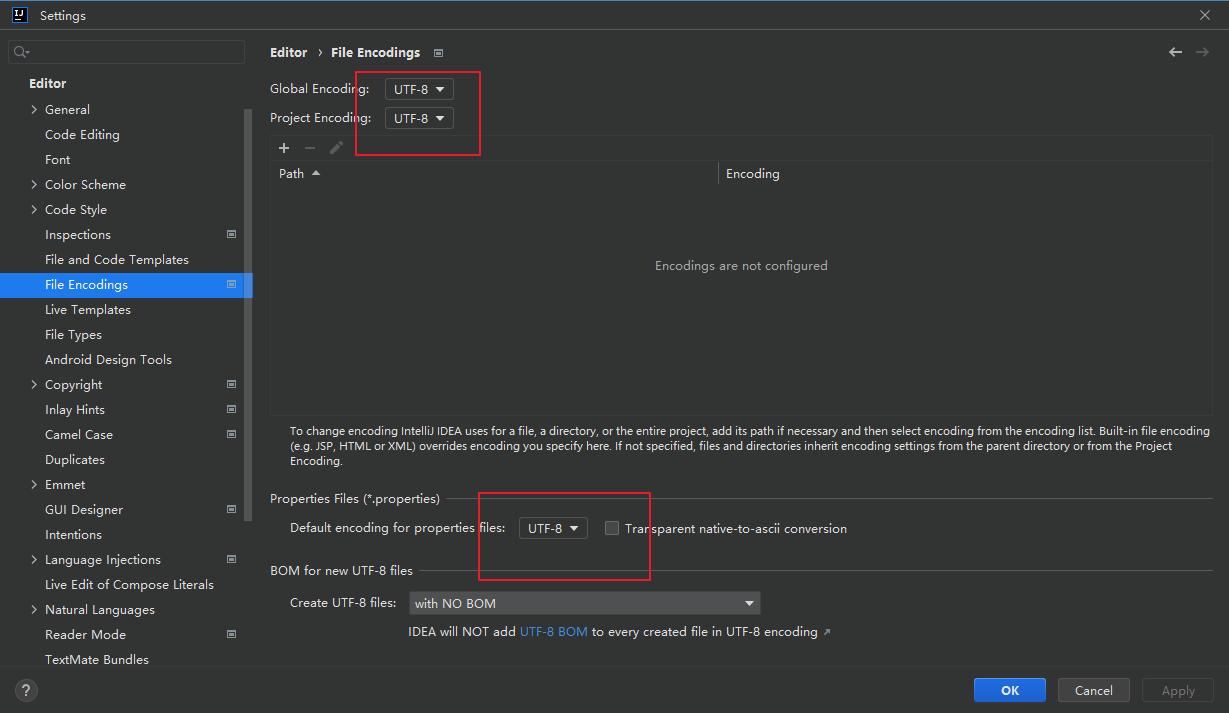Click the OK button
This screenshot has height=713, width=1229.
pyautogui.click(x=1010, y=690)
